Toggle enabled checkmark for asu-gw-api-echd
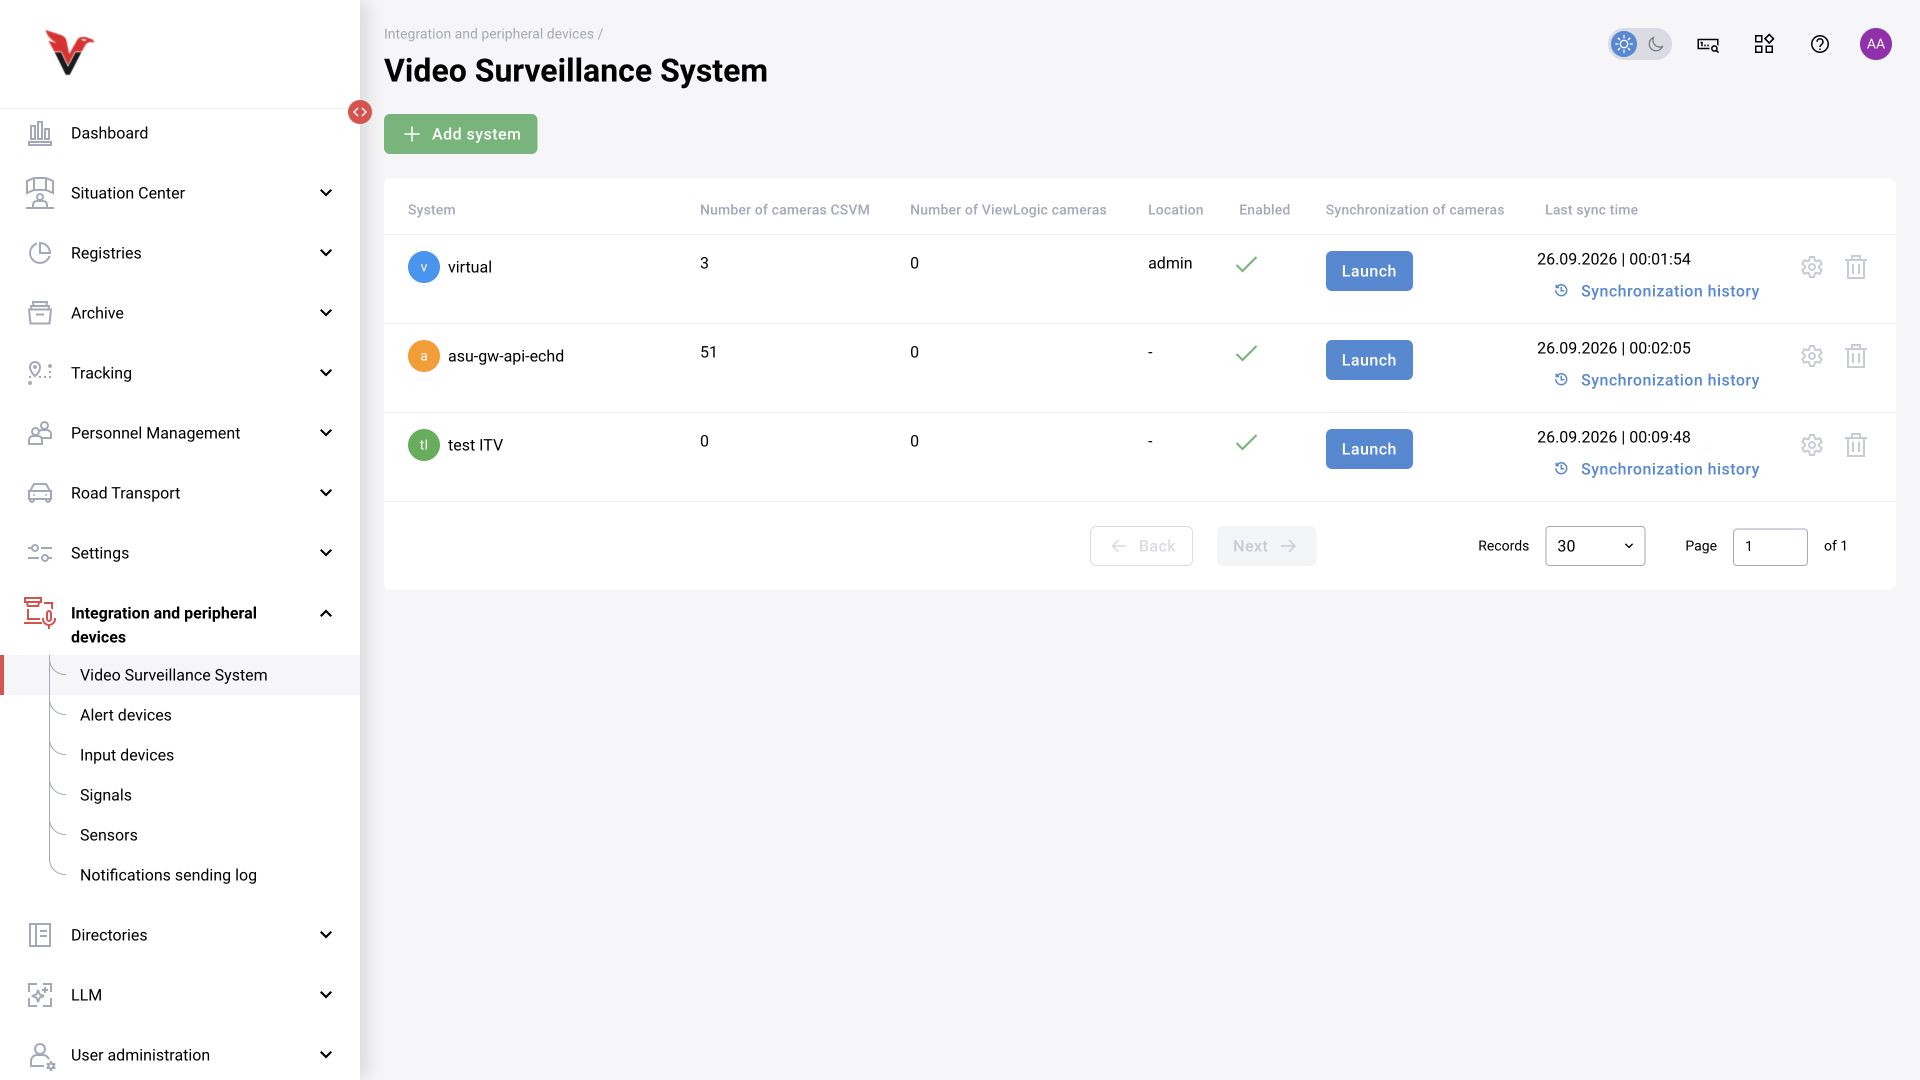The height and width of the screenshot is (1080, 1920). 1246,353
